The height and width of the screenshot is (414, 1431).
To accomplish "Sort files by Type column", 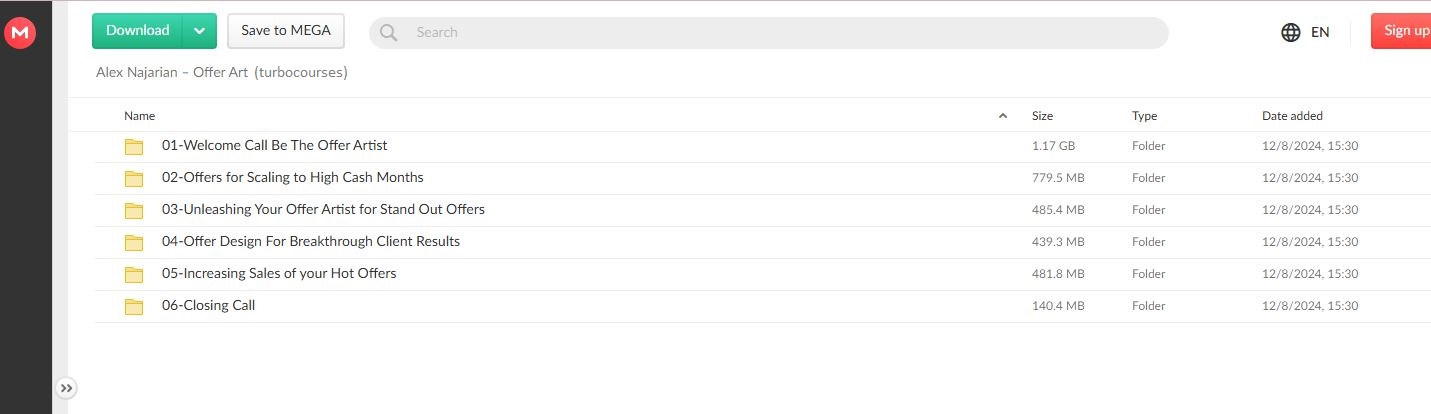I will (1144, 116).
